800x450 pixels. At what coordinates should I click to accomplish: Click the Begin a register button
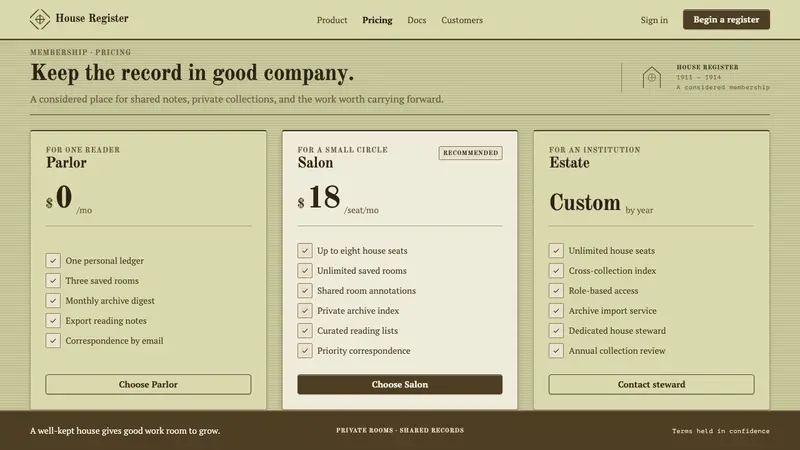(726, 19)
